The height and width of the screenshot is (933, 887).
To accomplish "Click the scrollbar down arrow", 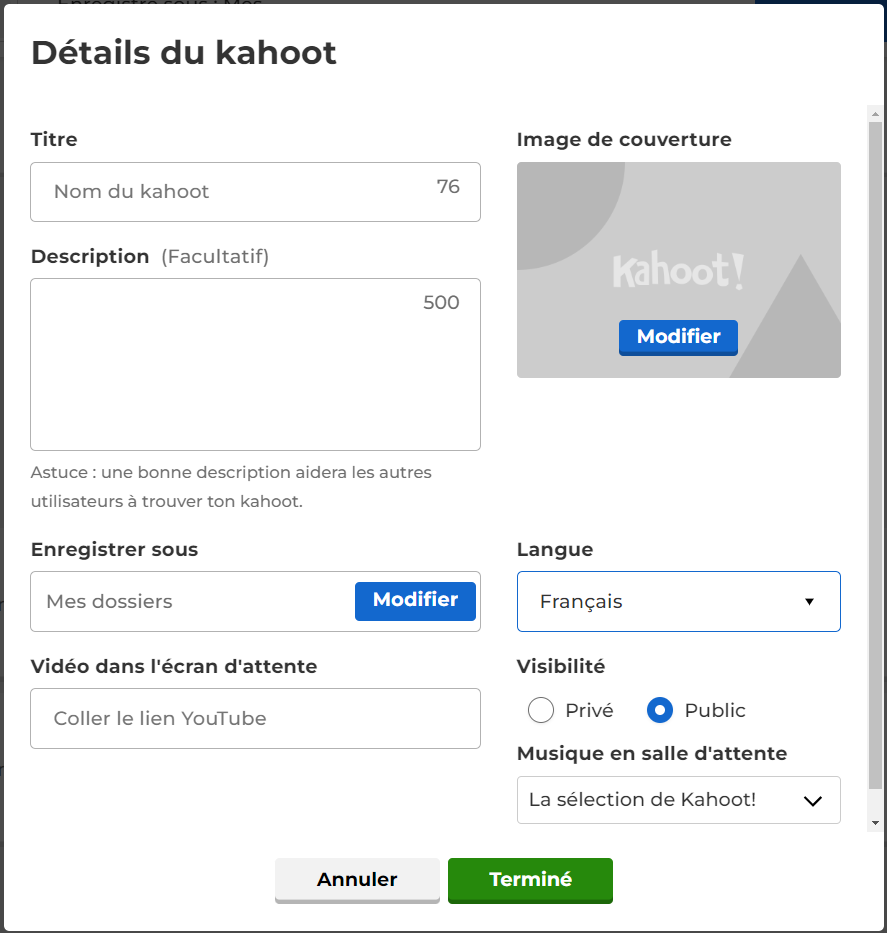I will (x=875, y=824).
